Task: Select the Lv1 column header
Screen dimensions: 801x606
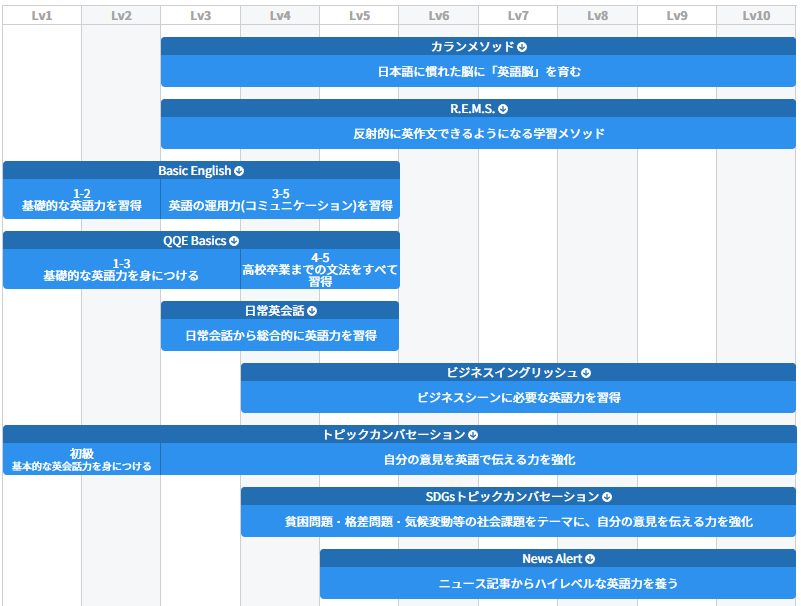Action: pos(40,14)
